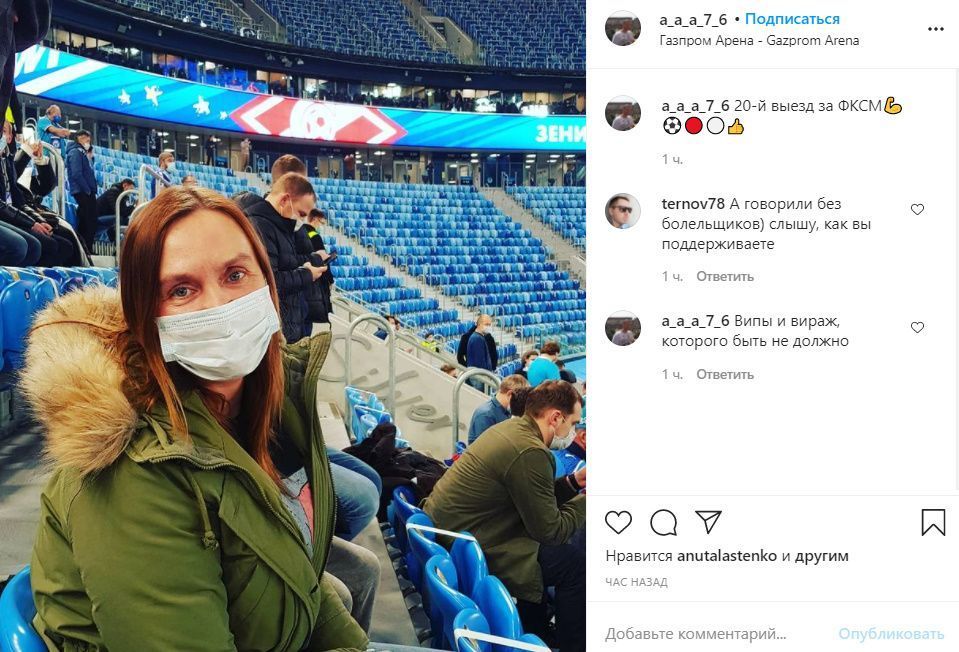
Task: Share post via paper plane icon
Action: [x=708, y=522]
